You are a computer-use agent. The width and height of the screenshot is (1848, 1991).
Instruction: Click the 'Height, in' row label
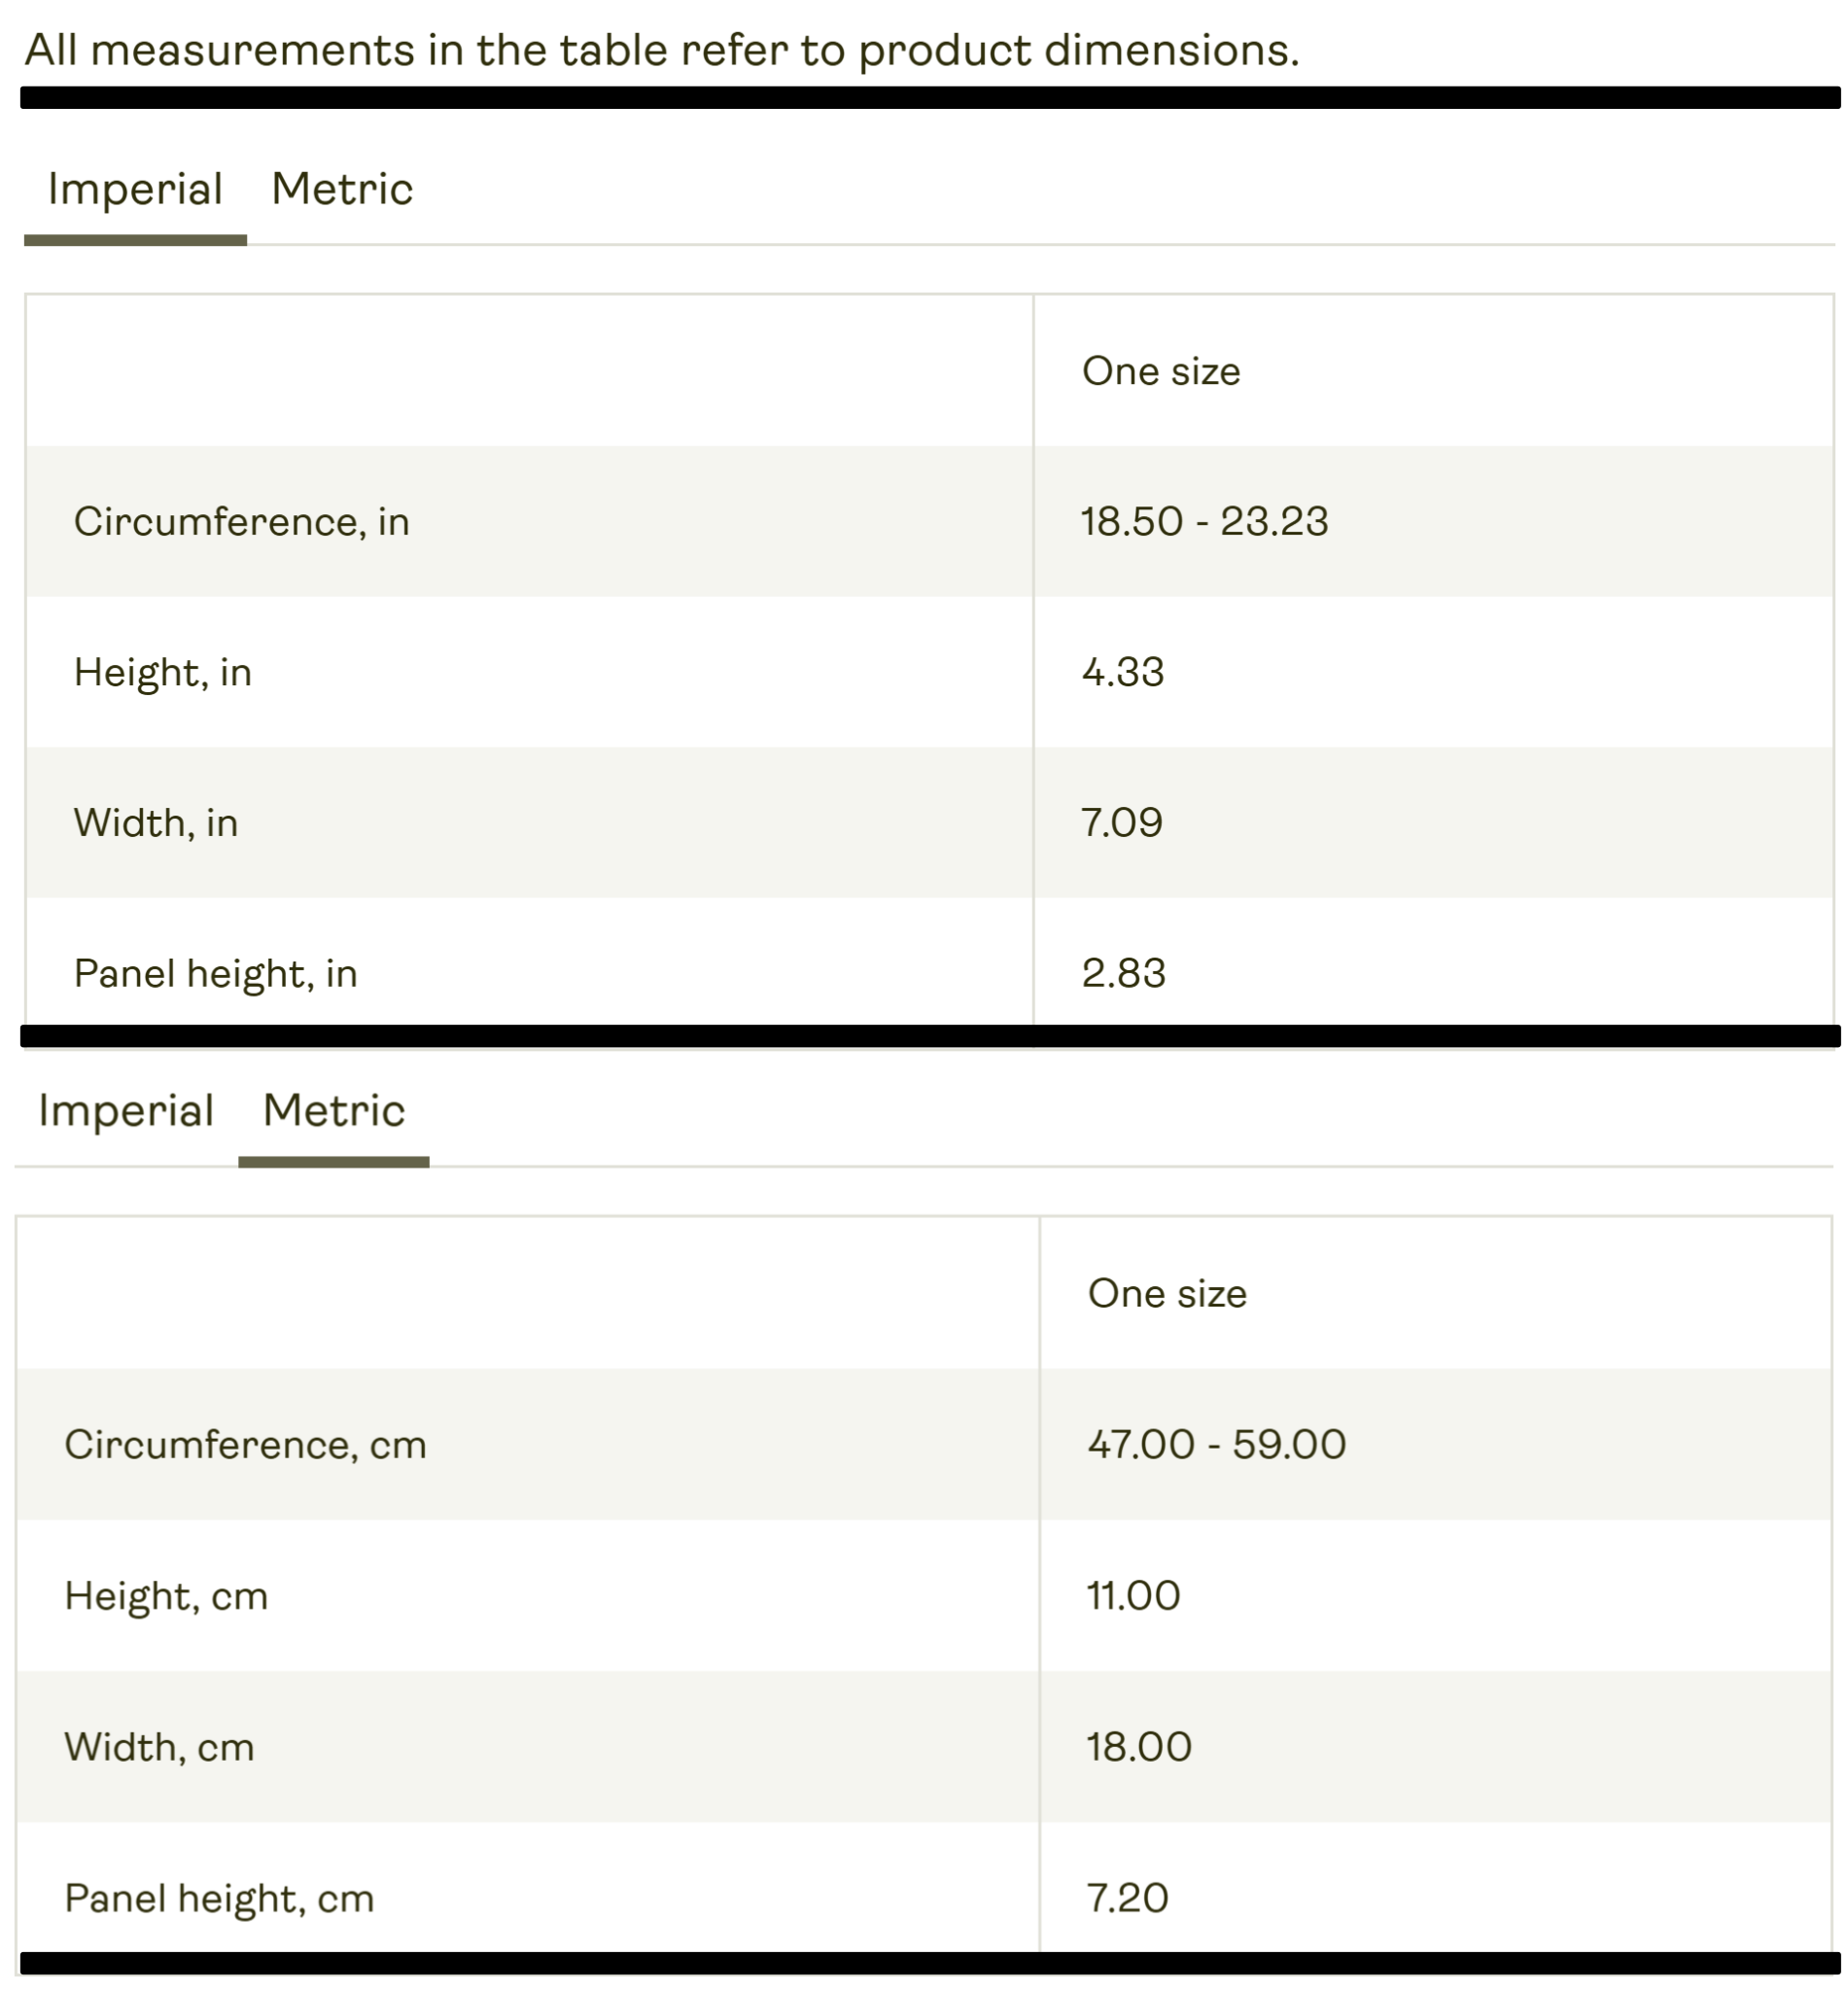(163, 672)
